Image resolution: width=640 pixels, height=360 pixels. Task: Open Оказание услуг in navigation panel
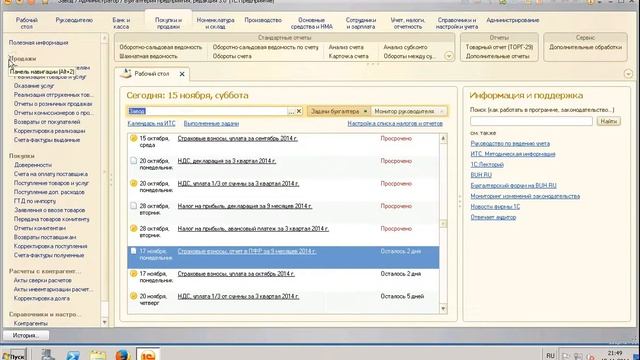[34, 86]
